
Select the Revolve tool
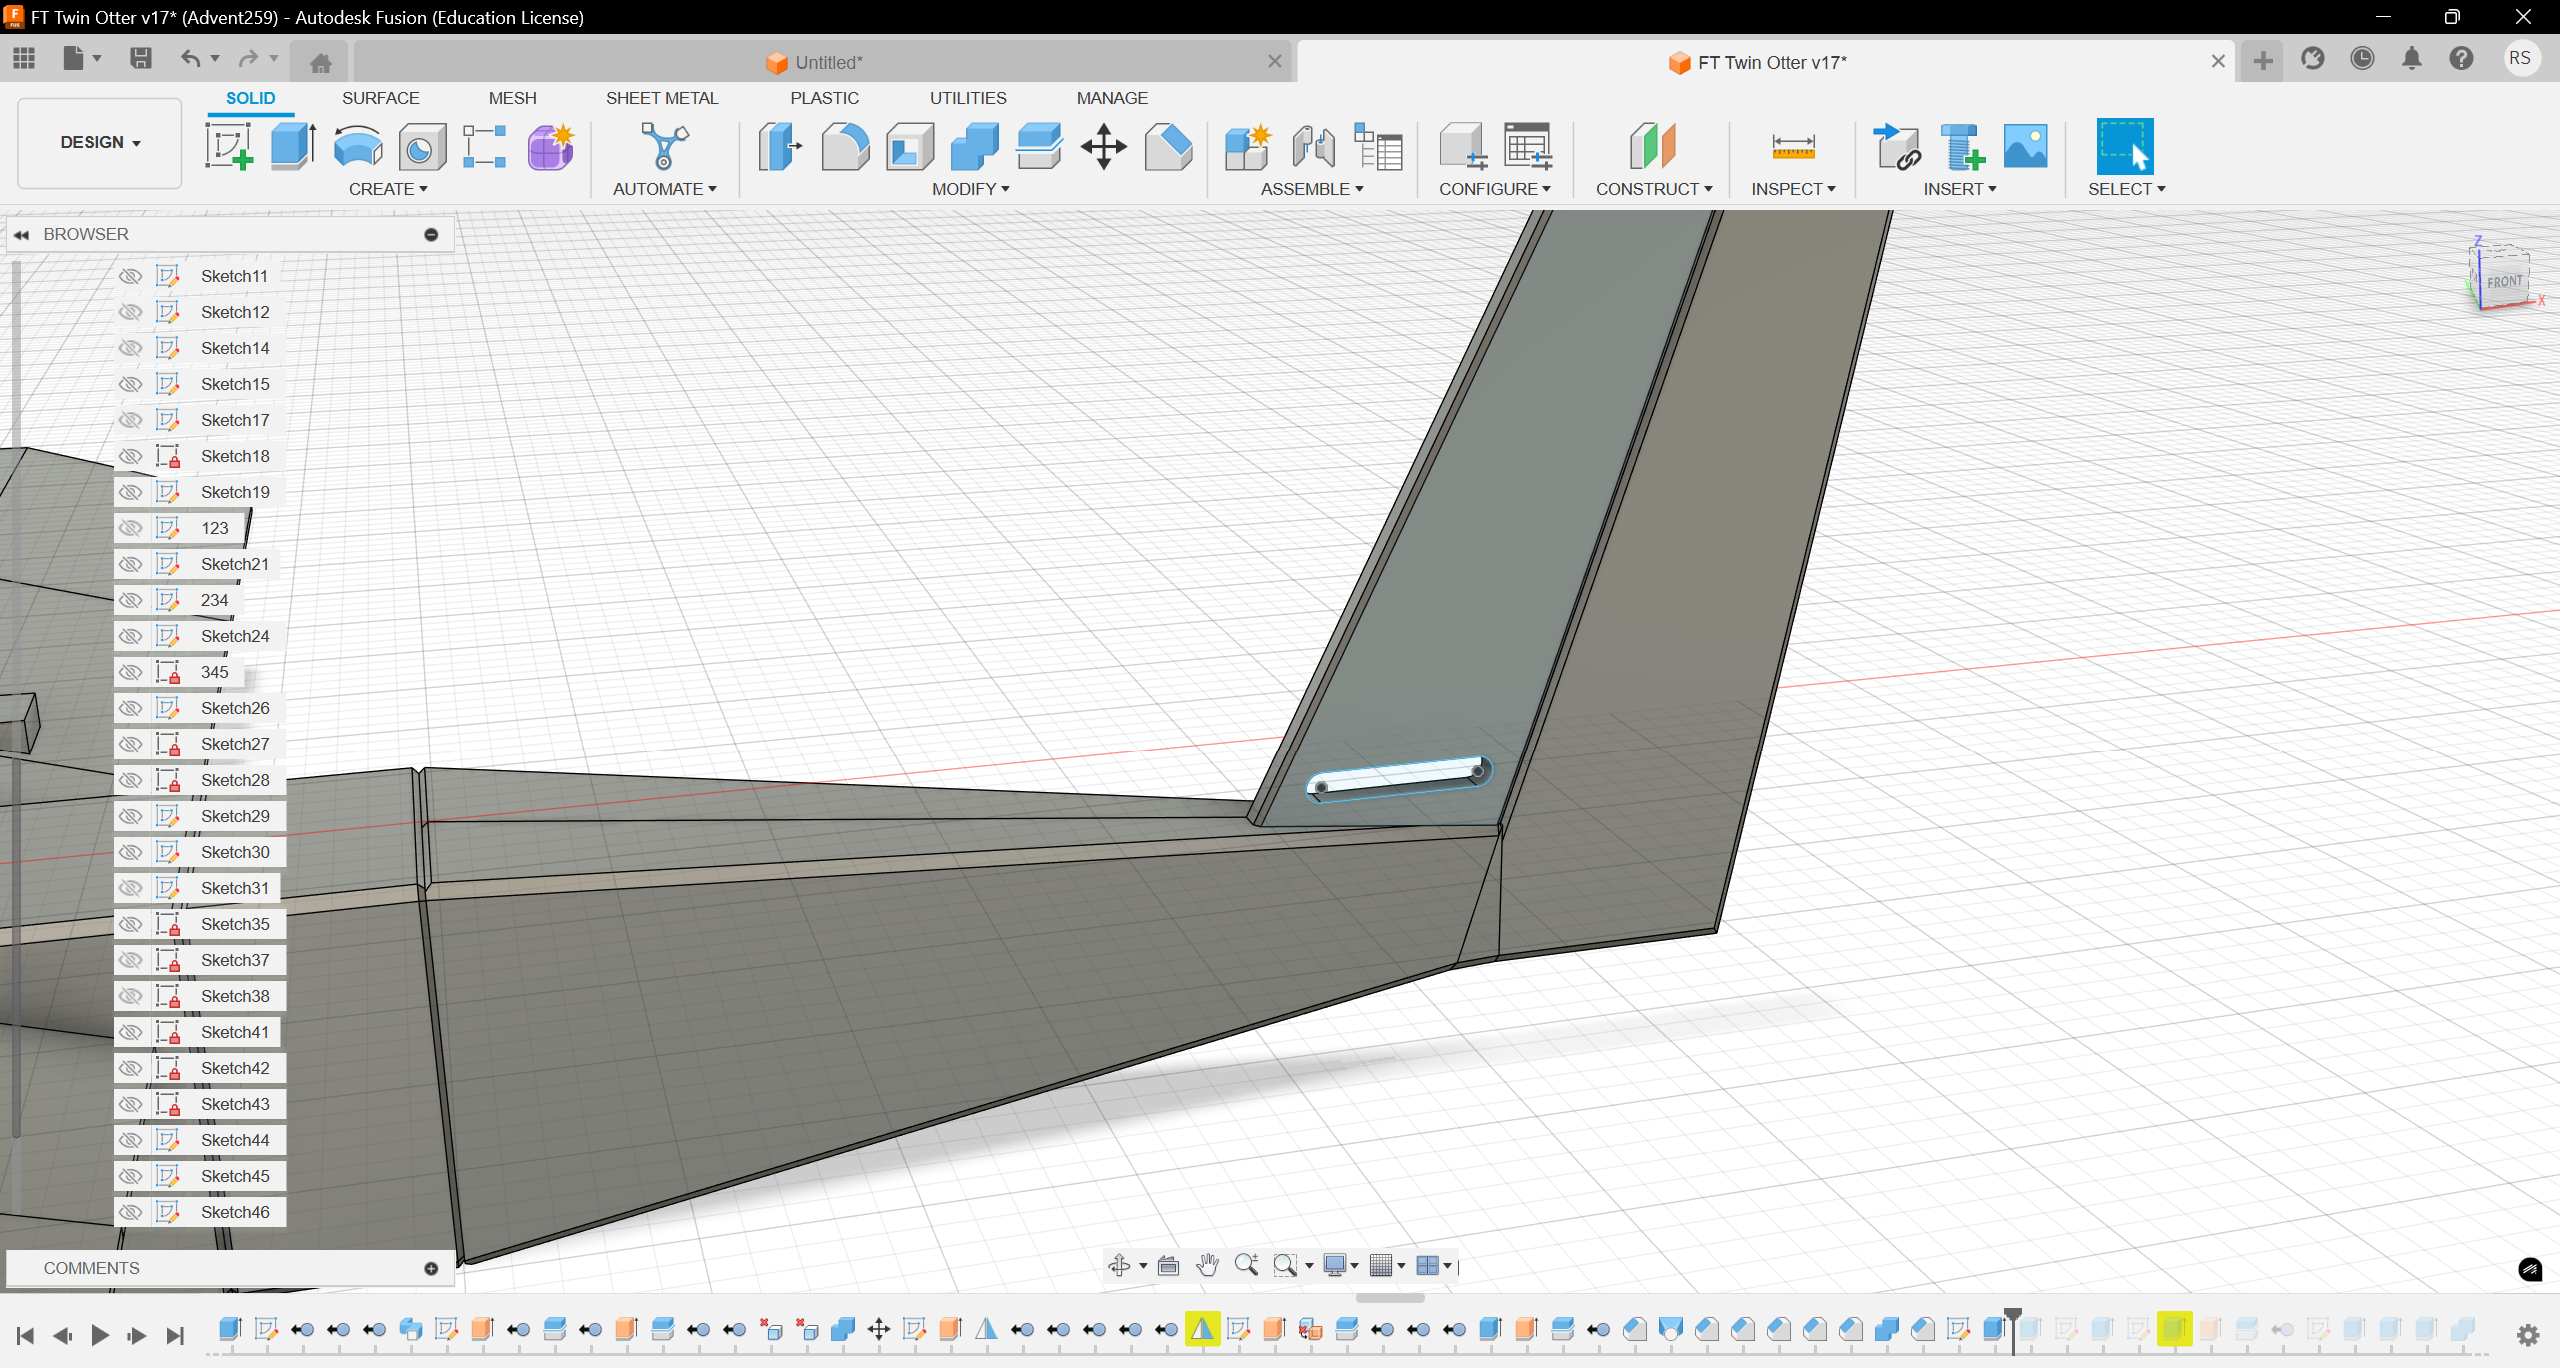point(358,146)
